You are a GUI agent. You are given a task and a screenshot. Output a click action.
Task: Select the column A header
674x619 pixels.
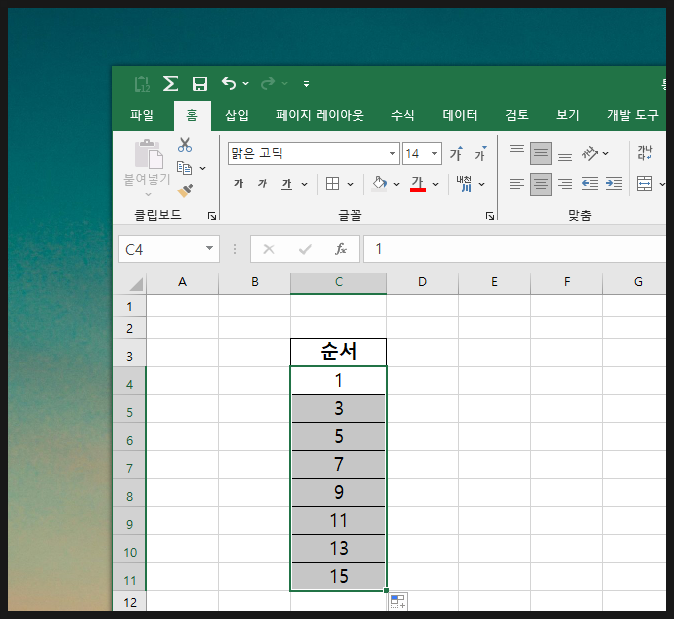(182, 282)
